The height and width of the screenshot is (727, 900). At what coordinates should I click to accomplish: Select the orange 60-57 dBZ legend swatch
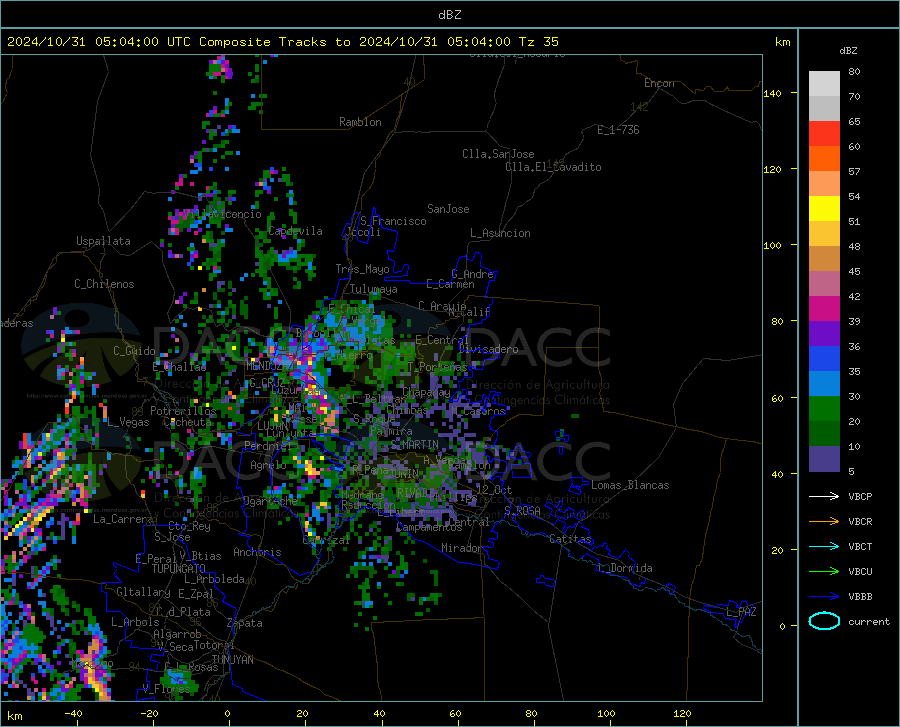tap(824, 159)
